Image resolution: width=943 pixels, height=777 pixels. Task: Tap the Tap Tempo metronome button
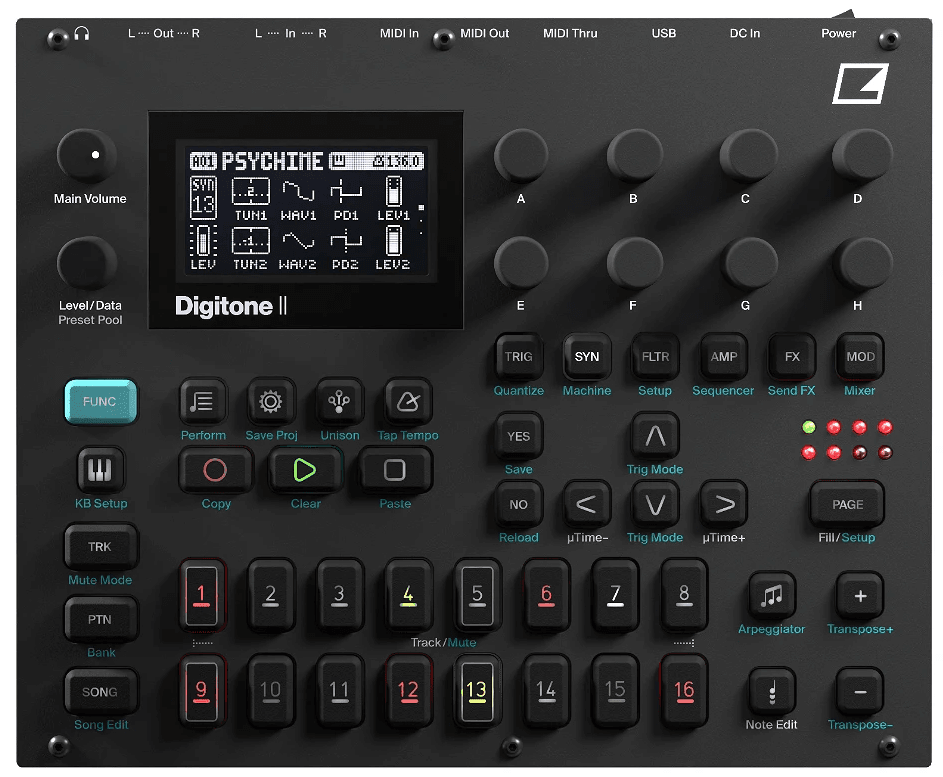click(408, 401)
